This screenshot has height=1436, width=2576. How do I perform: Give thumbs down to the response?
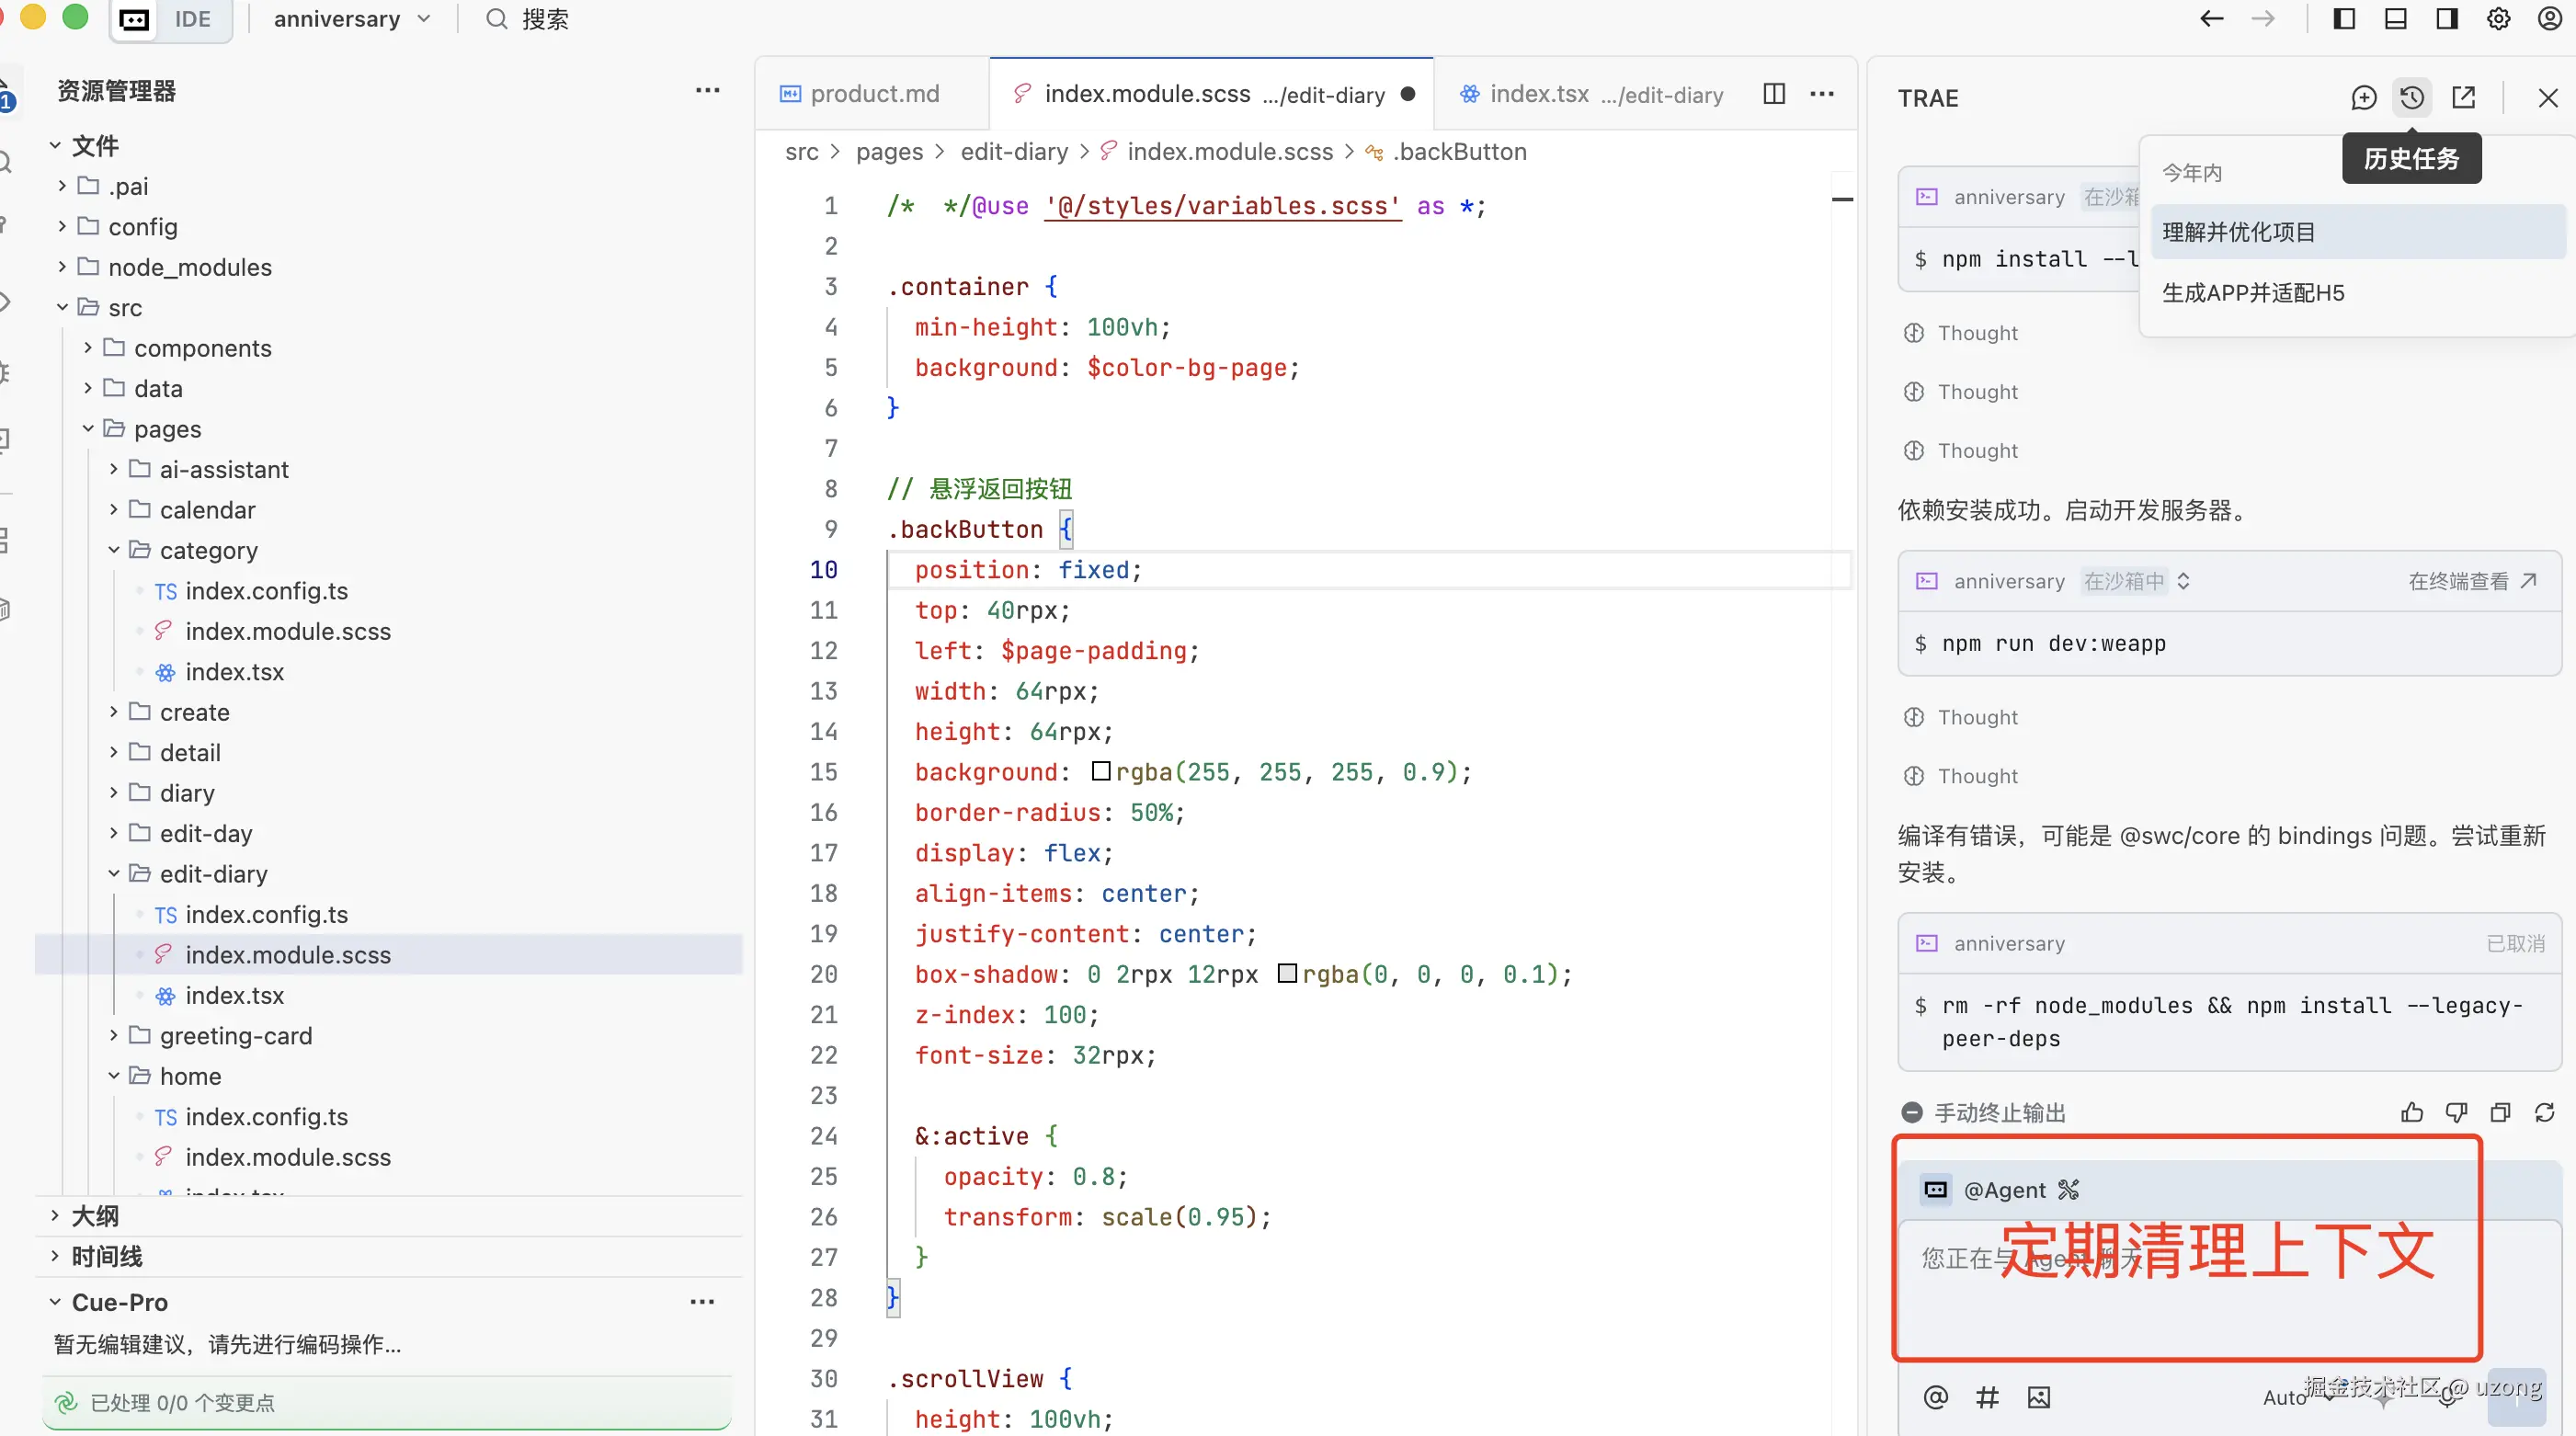2456,1113
